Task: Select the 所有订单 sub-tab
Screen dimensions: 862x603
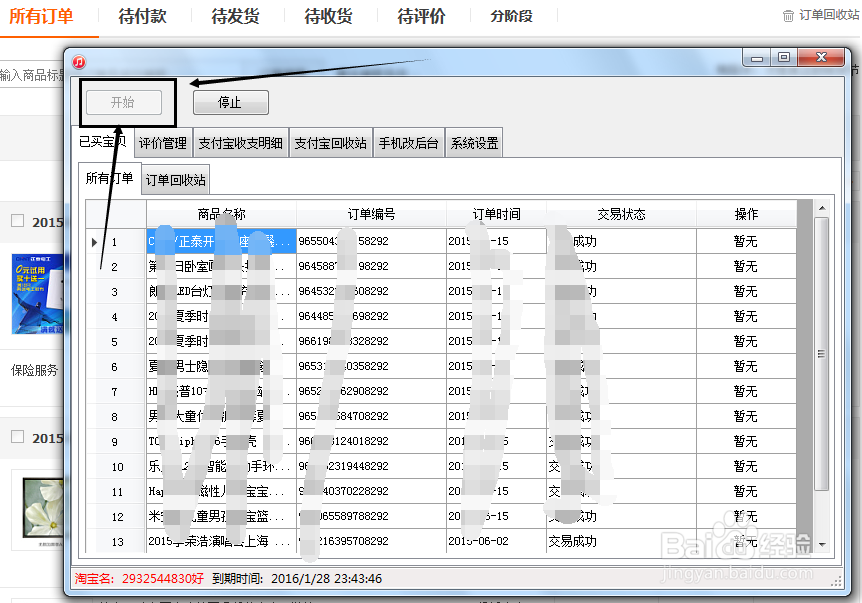Action: [111, 178]
